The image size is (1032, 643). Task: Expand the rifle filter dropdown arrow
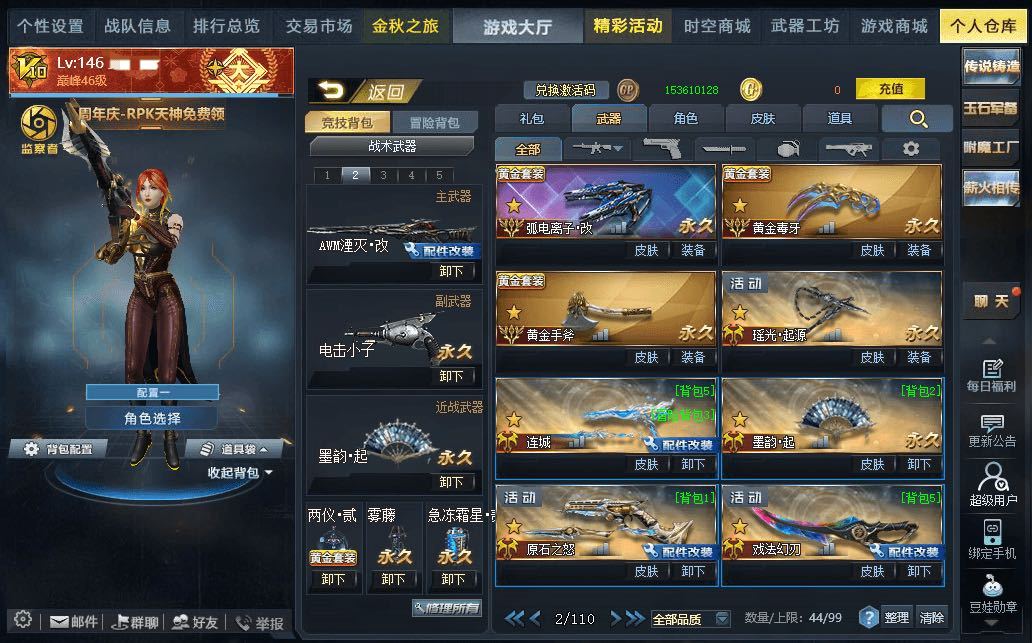[618, 149]
